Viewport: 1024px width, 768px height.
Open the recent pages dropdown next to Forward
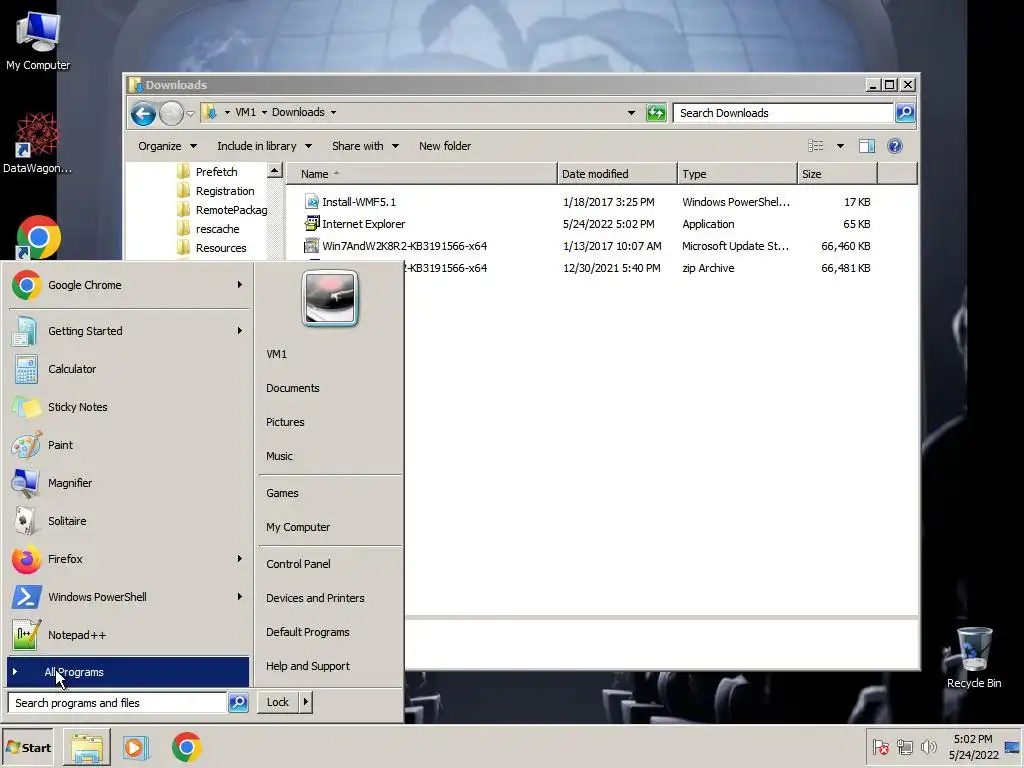pyautogui.click(x=190, y=114)
